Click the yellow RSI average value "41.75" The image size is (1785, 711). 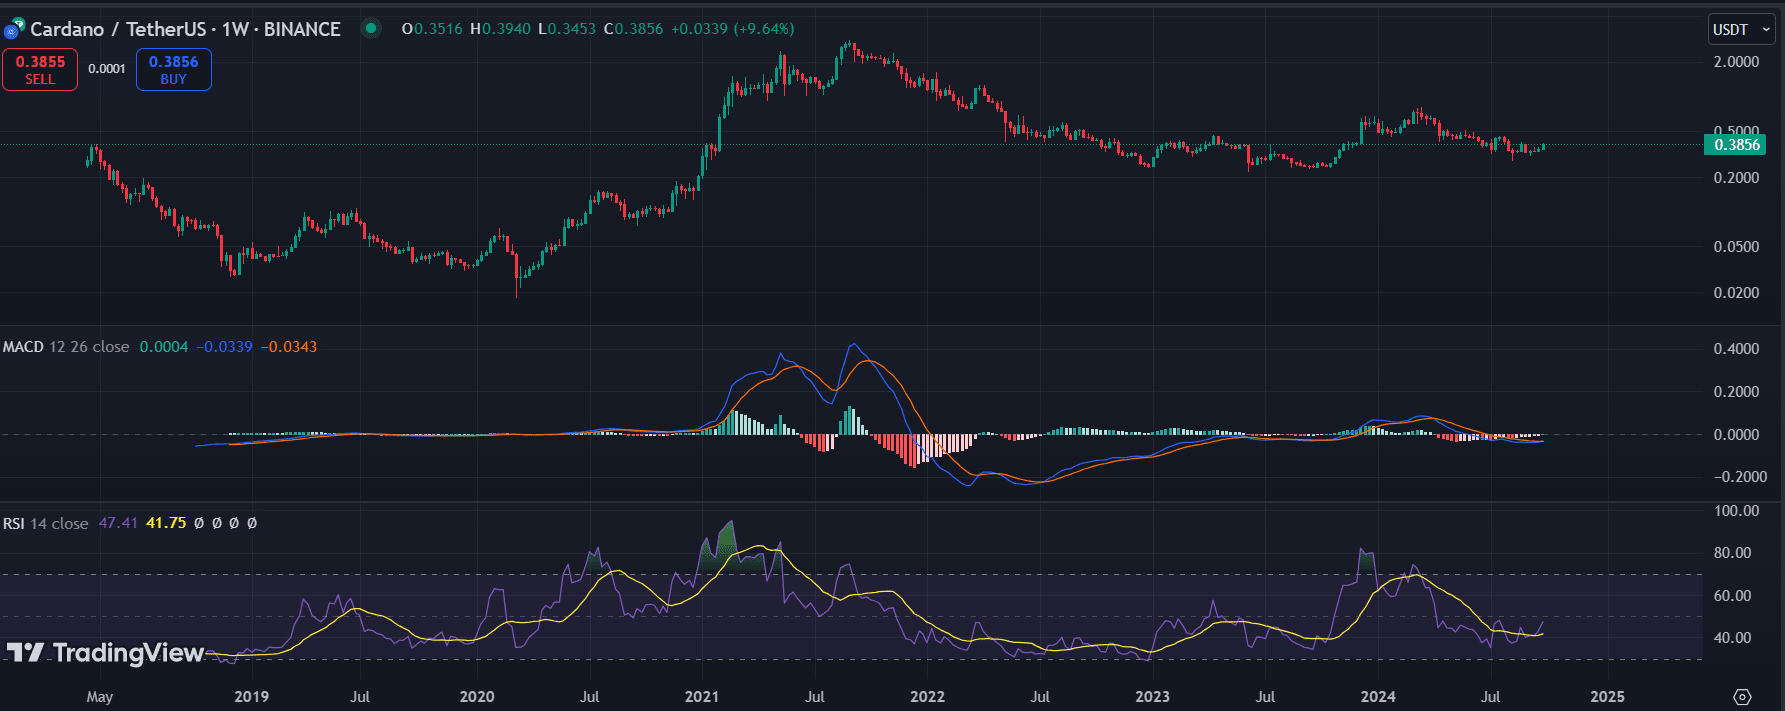pyautogui.click(x=166, y=523)
